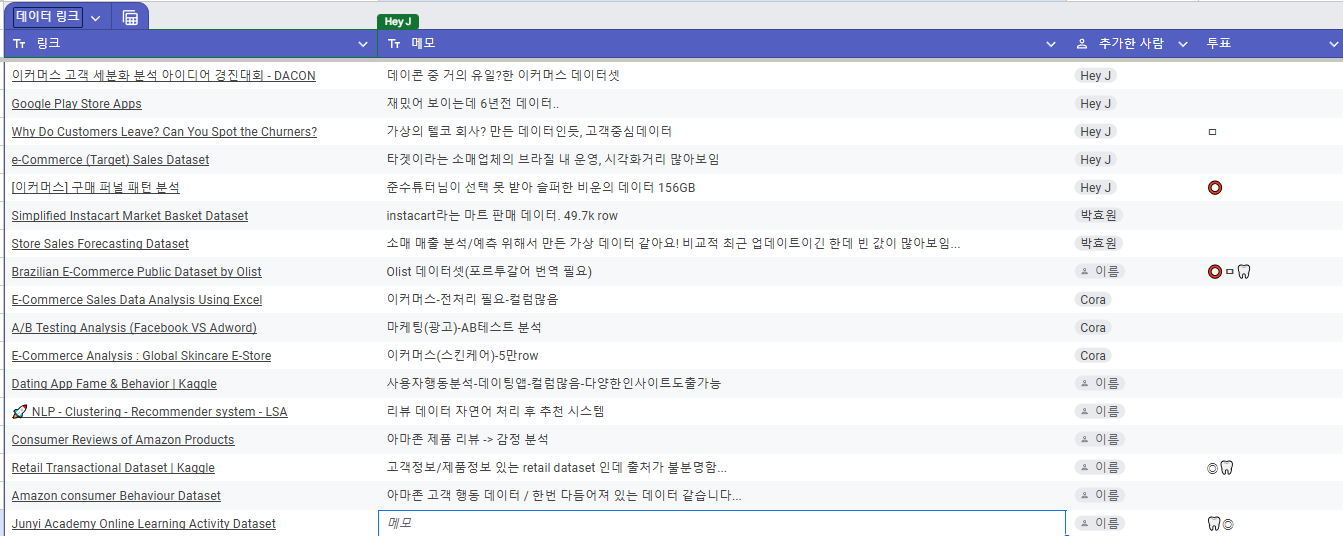
Task: Click 박효원 chip in Store Sales Forecasting row
Action: (1098, 244)
